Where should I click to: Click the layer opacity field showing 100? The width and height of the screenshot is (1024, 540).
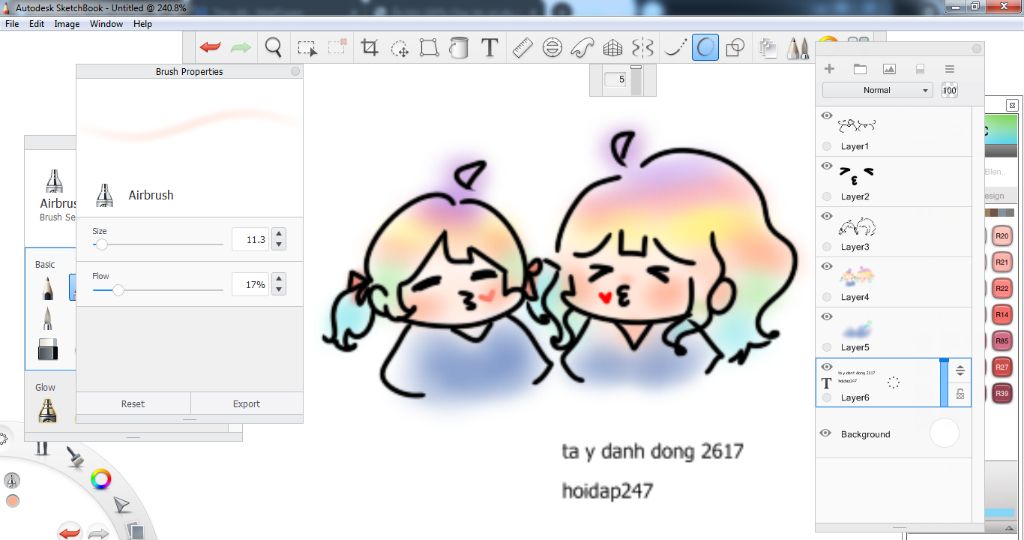pyautogui.click(x=950, y=90)
